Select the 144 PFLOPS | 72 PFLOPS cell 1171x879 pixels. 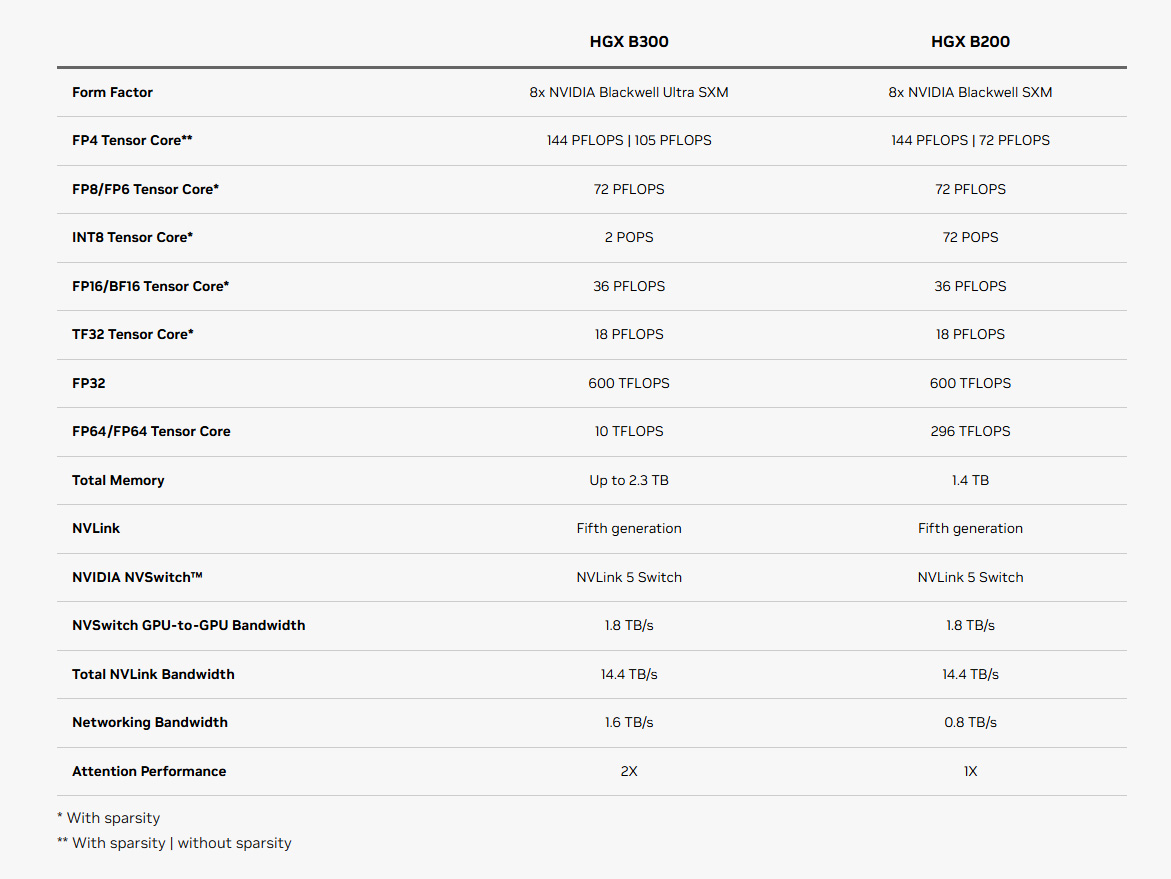pyautogui.click(x=970, y=140)
